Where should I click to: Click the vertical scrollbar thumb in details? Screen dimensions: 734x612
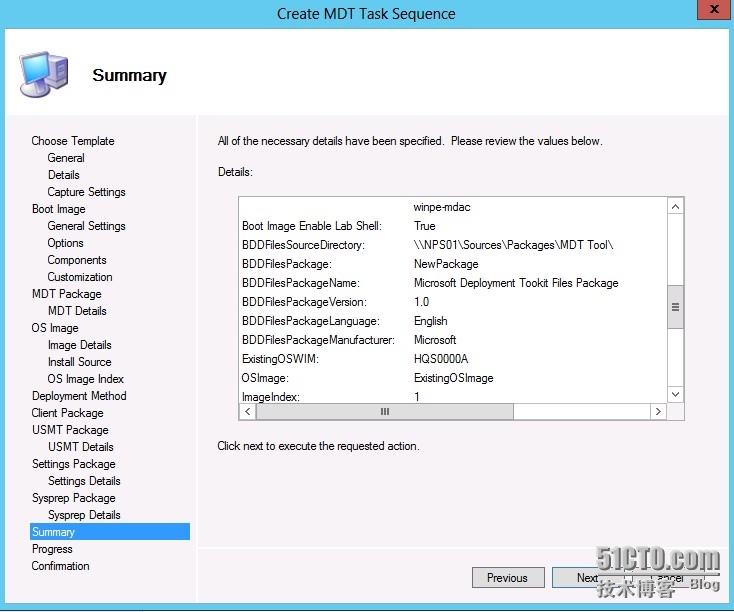click(675, 307)
